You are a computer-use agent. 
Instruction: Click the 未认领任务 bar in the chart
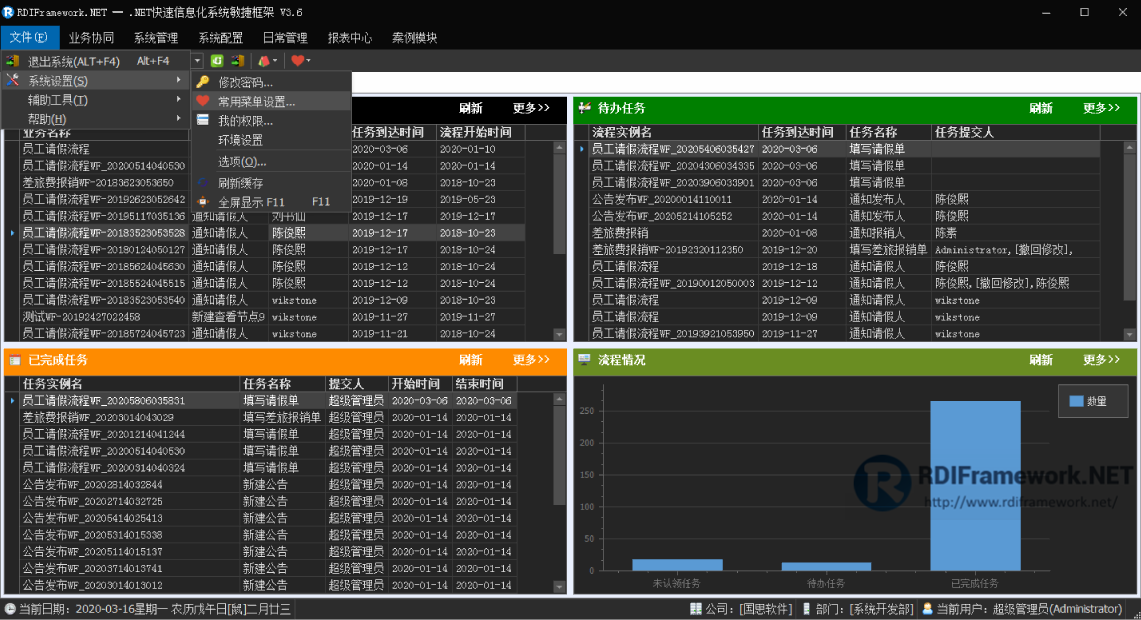[x=677, y=565]
